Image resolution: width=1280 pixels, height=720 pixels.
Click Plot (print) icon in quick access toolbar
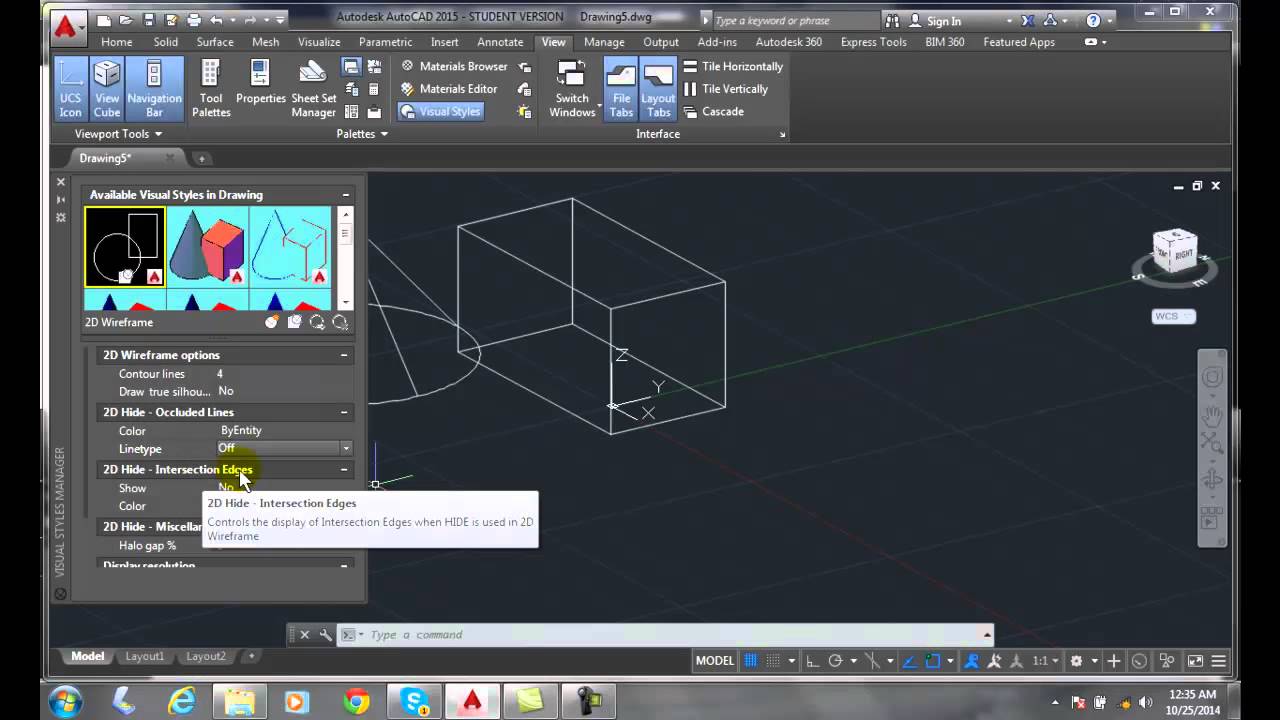coord(193,19)
